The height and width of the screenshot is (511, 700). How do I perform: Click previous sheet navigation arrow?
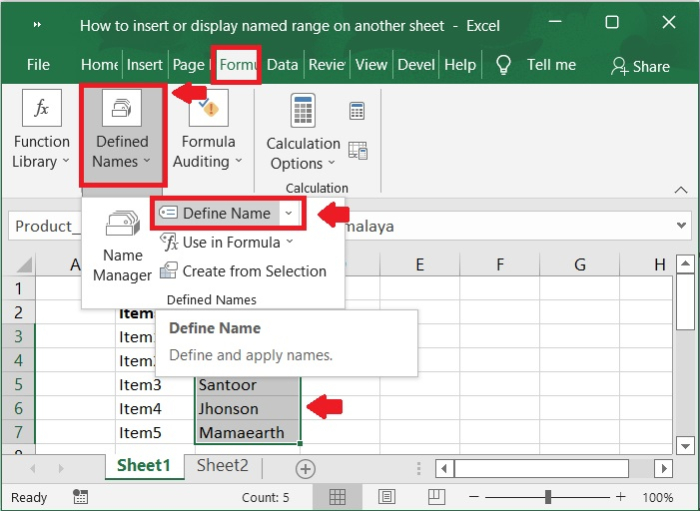point(33,469)
